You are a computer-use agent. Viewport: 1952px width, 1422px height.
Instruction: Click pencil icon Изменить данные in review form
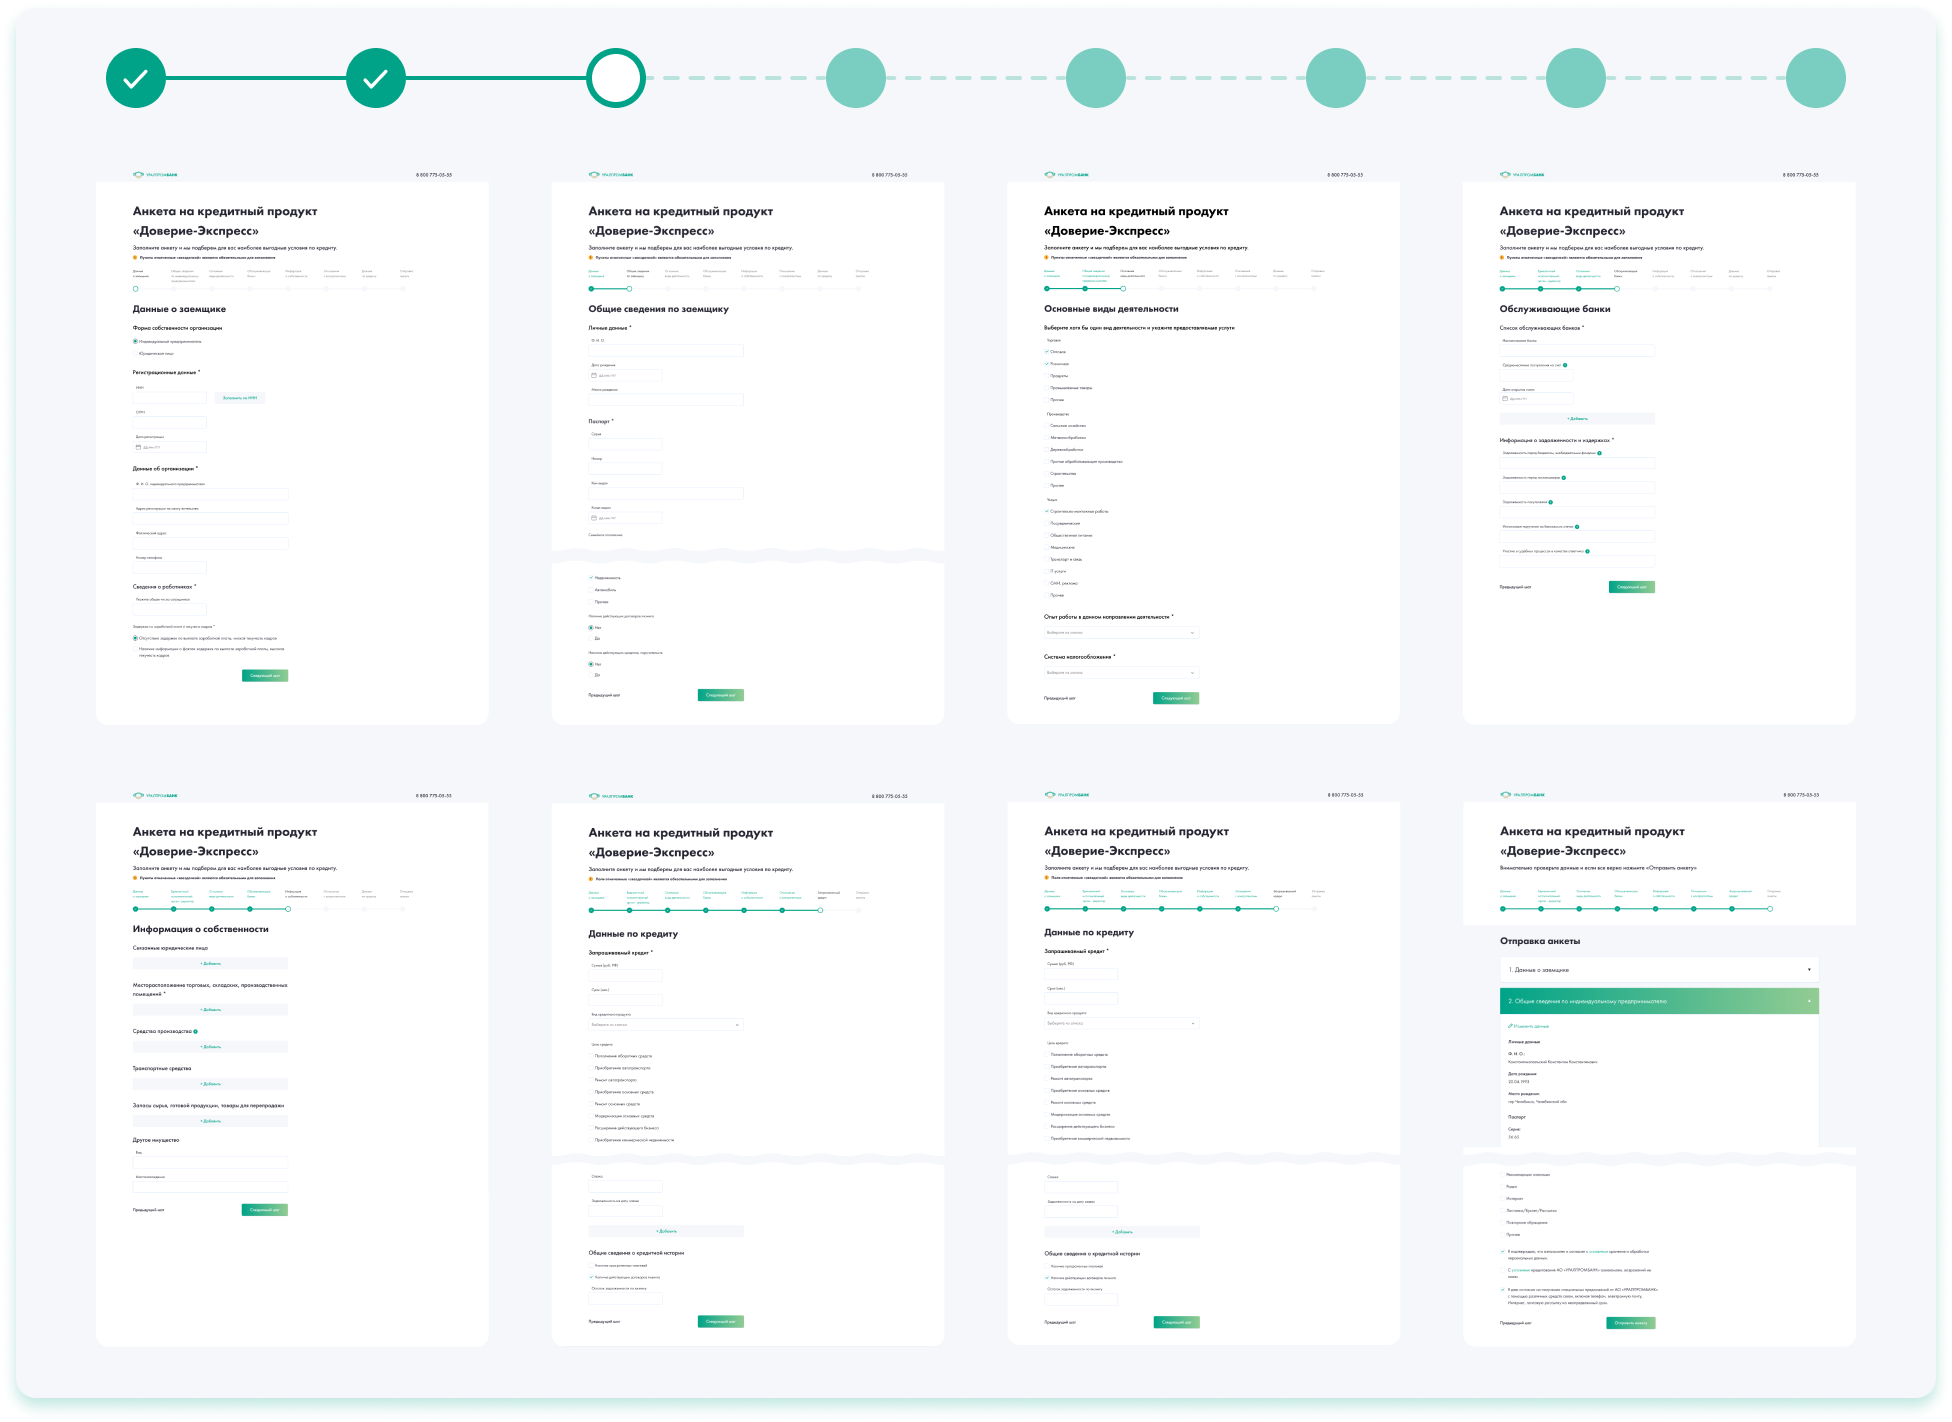1510,1026
